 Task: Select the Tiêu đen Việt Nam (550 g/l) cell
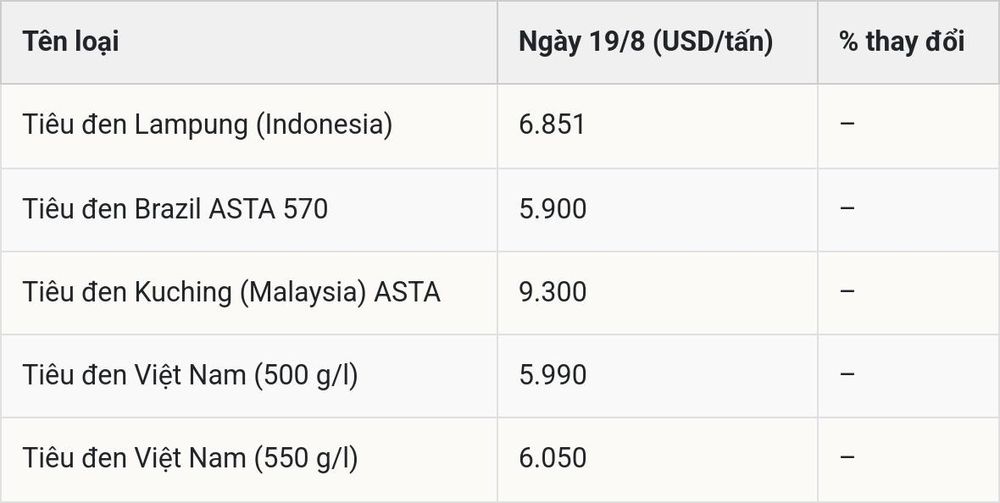click(x=249, y=459)
